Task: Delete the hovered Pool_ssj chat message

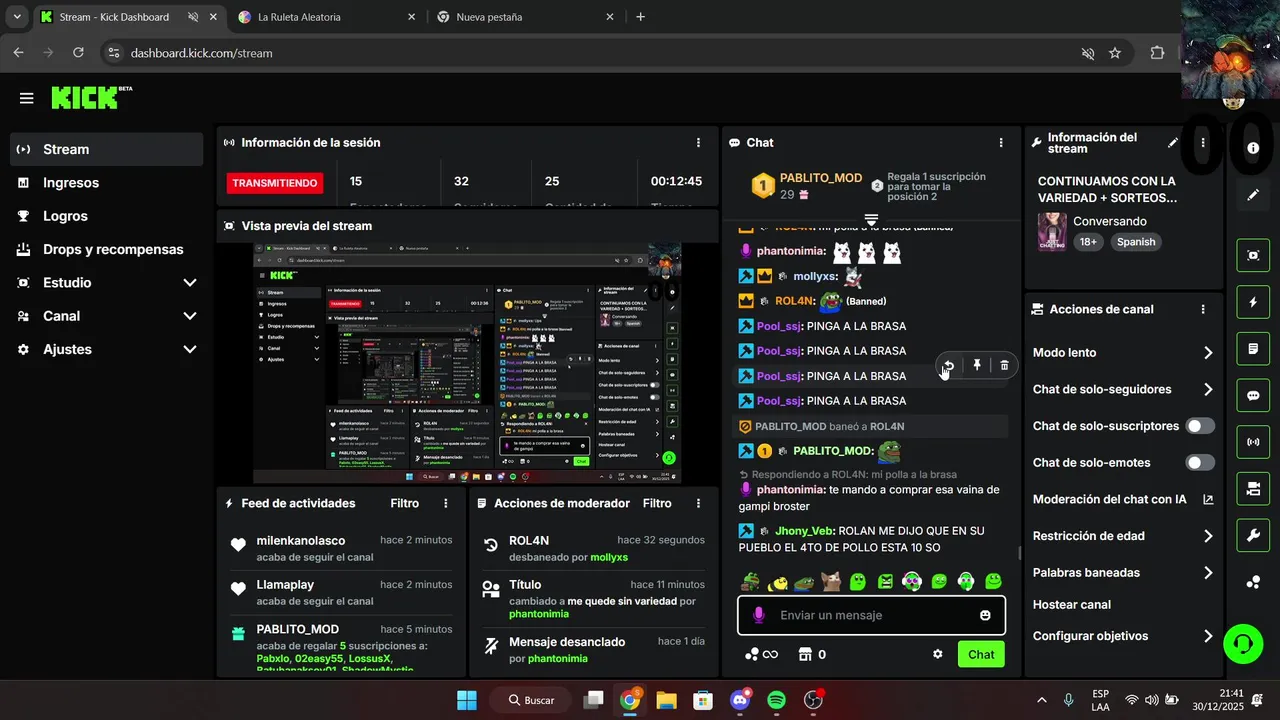Action: (1005, 365)
